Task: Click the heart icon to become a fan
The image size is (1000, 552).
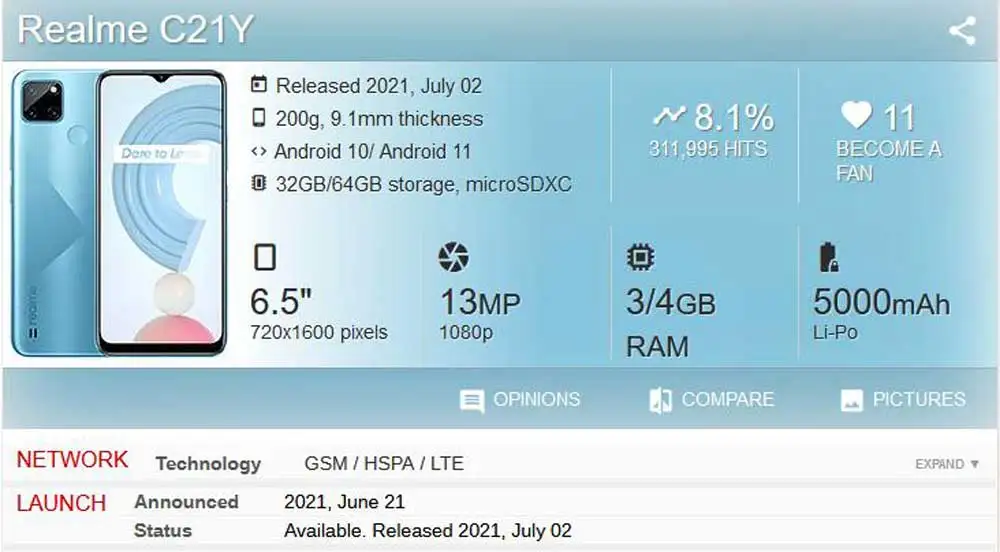Action: point(856,115)
